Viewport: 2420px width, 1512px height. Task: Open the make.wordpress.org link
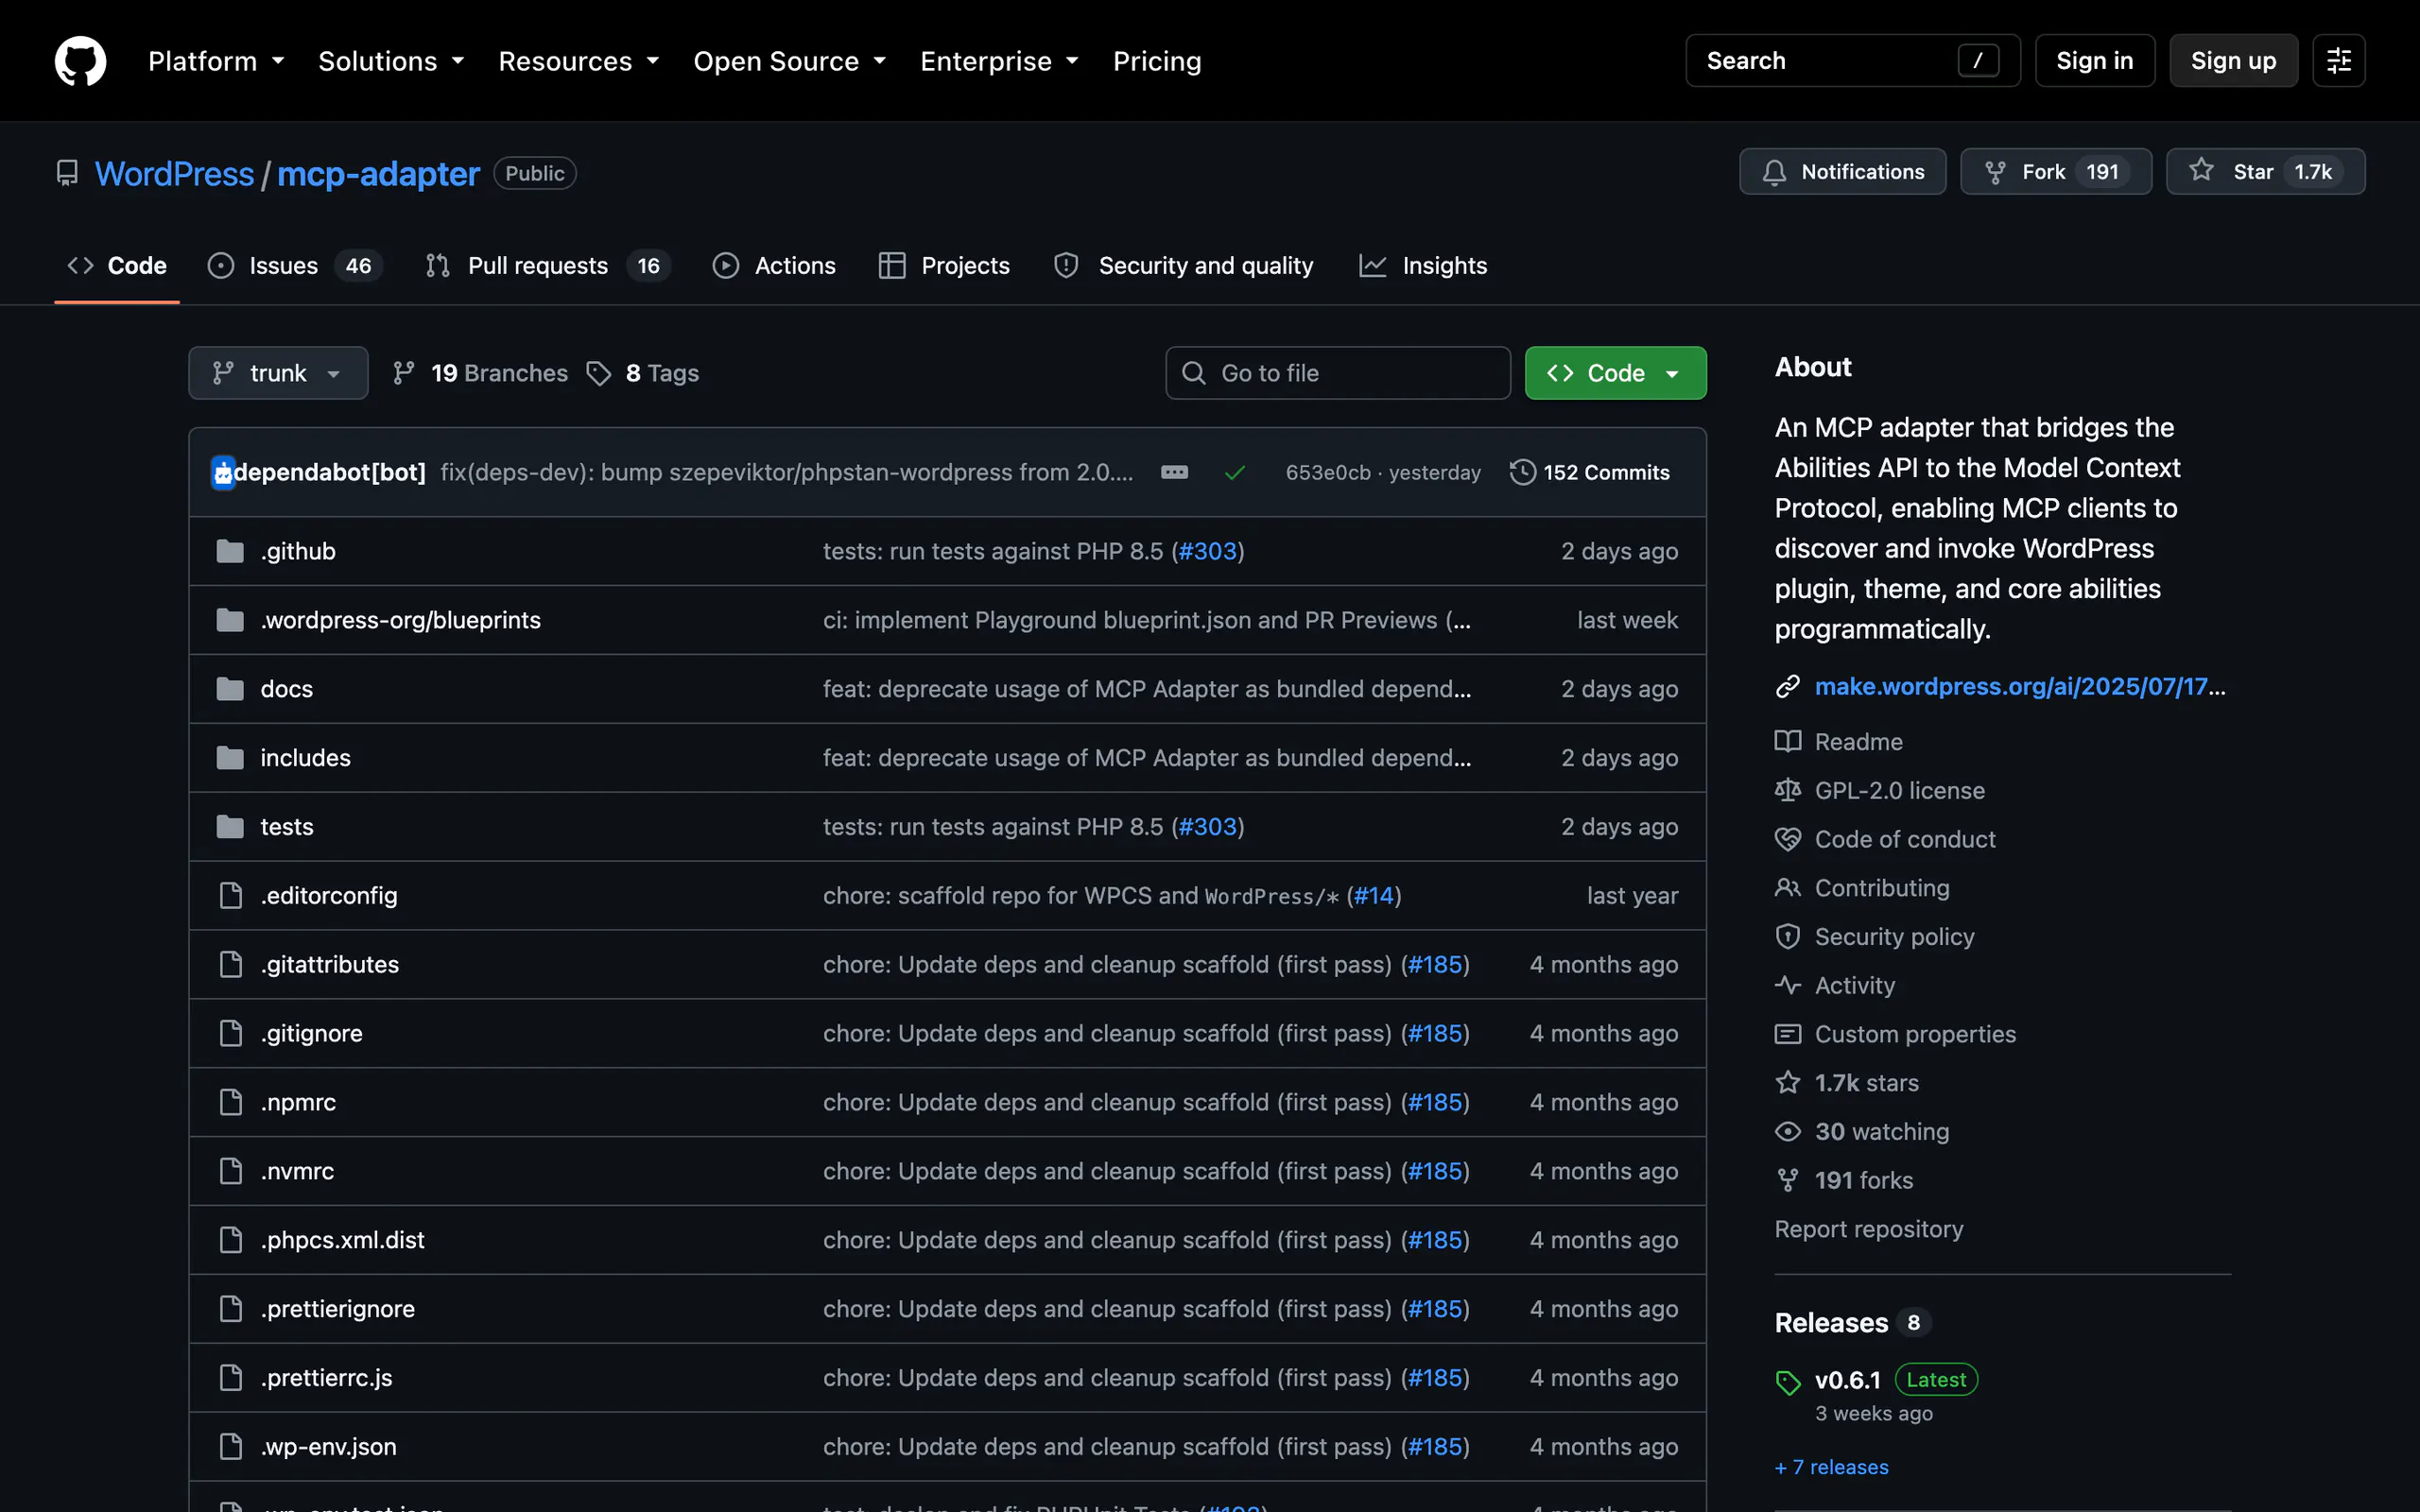pyautogui.click(x=2019, y=687)
